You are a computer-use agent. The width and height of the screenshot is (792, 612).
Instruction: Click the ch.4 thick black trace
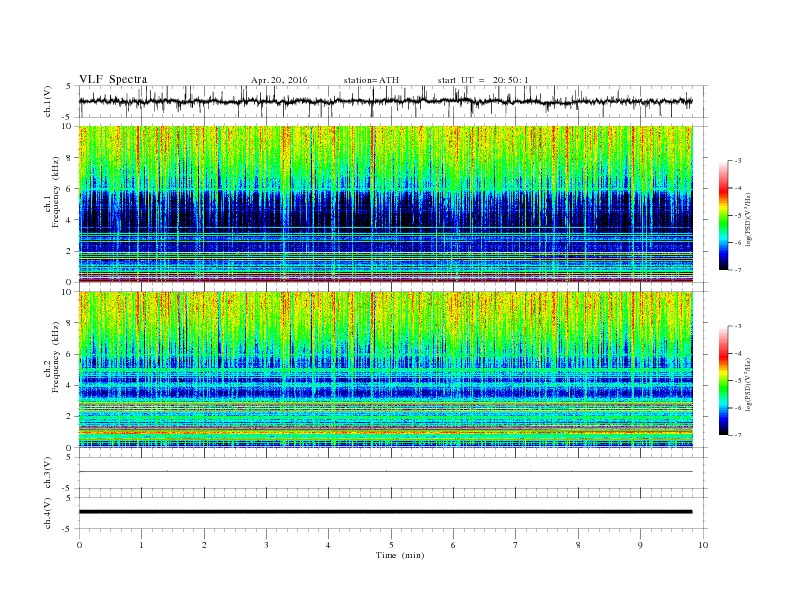[386, 512]
